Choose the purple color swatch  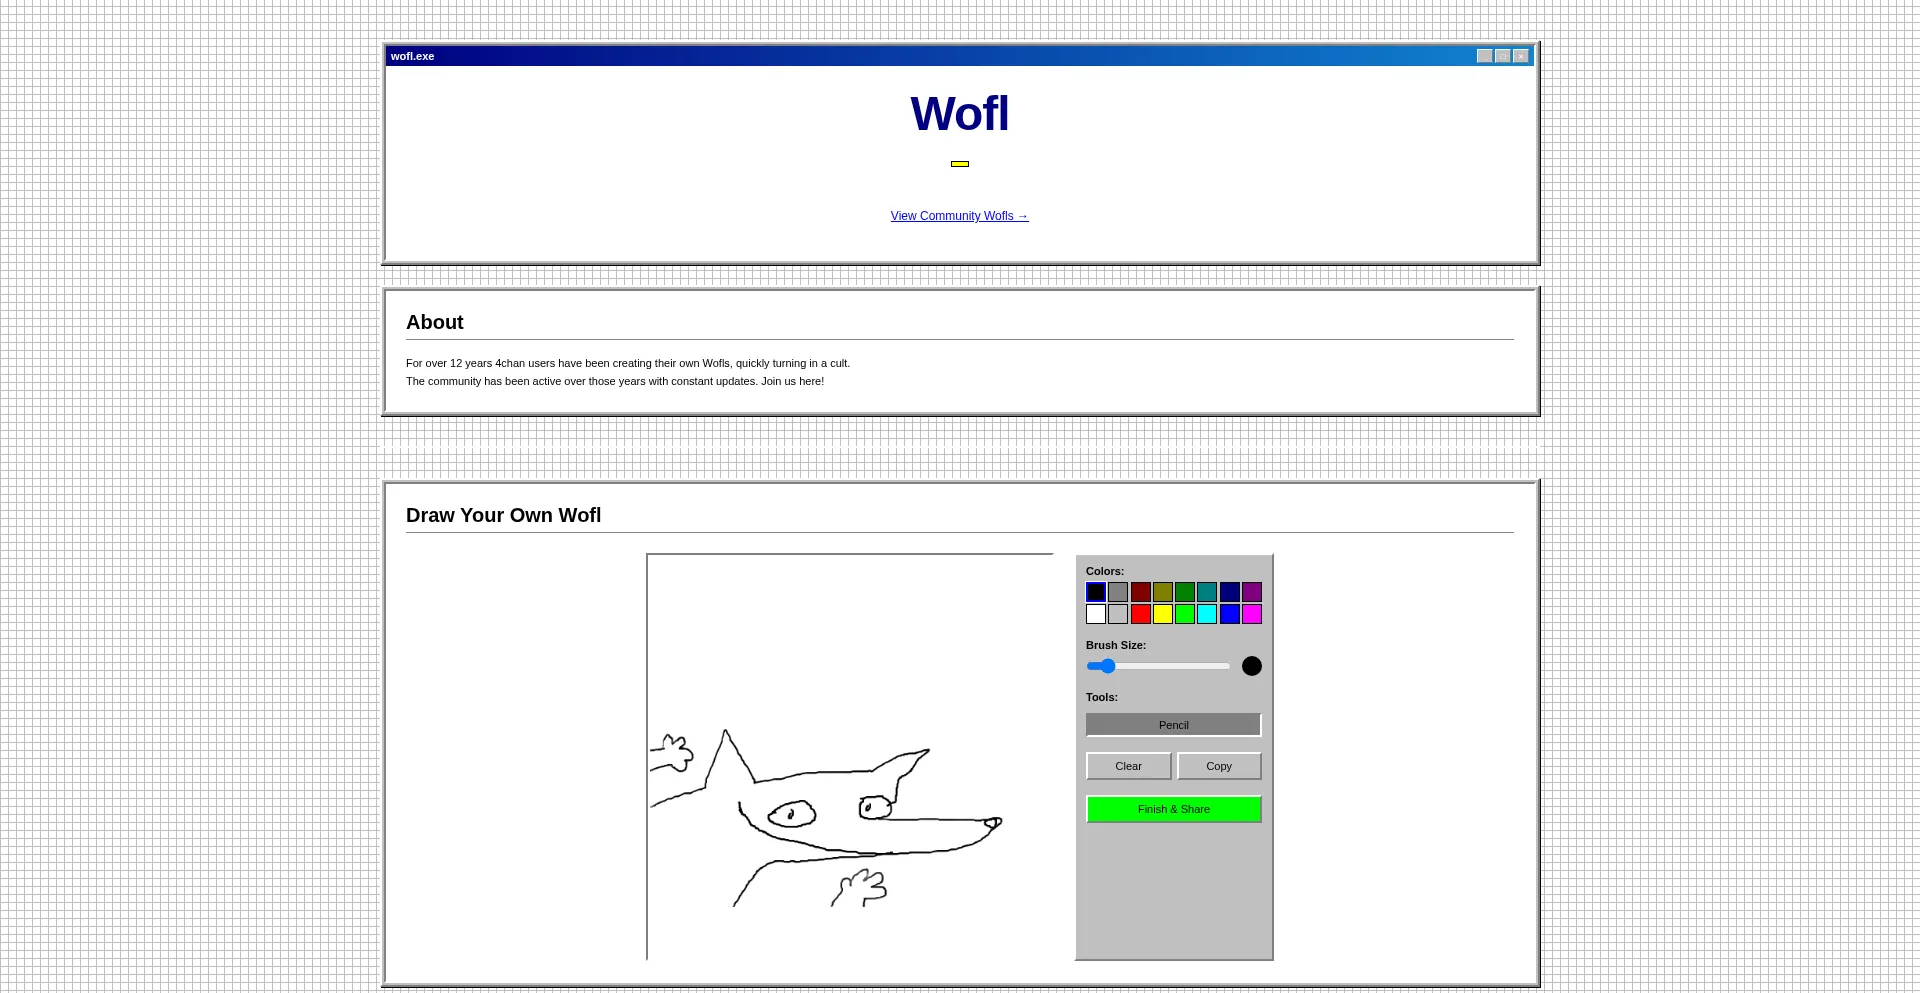[x=1252, y=592]
